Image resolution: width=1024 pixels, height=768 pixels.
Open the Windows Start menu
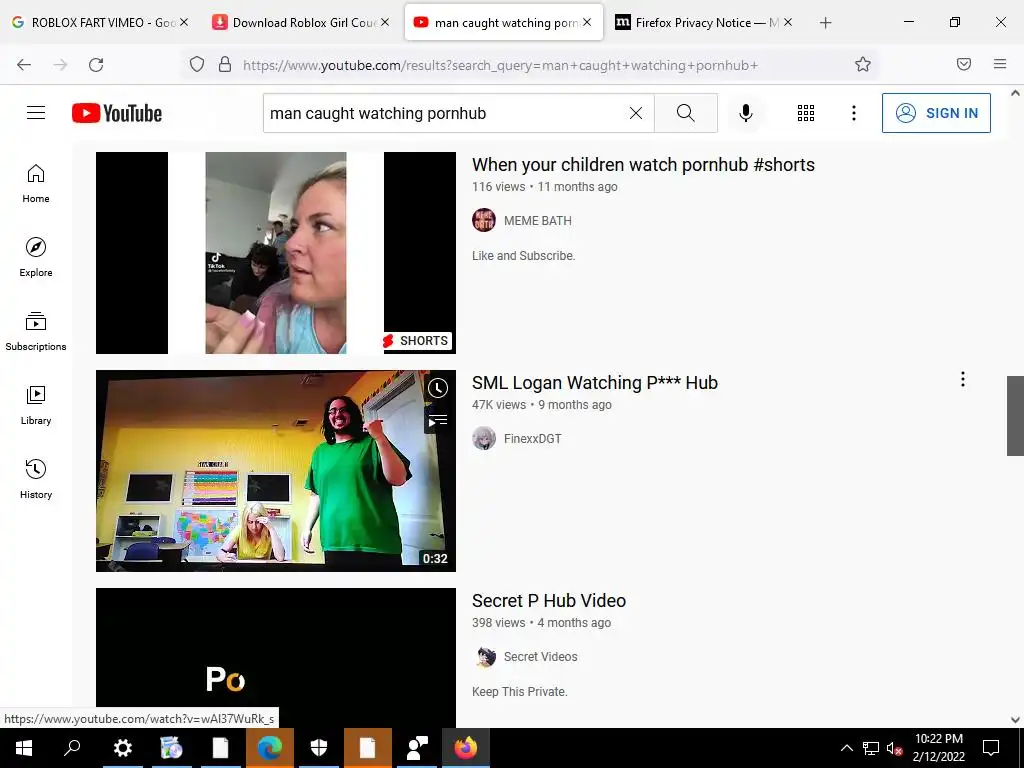24,748
